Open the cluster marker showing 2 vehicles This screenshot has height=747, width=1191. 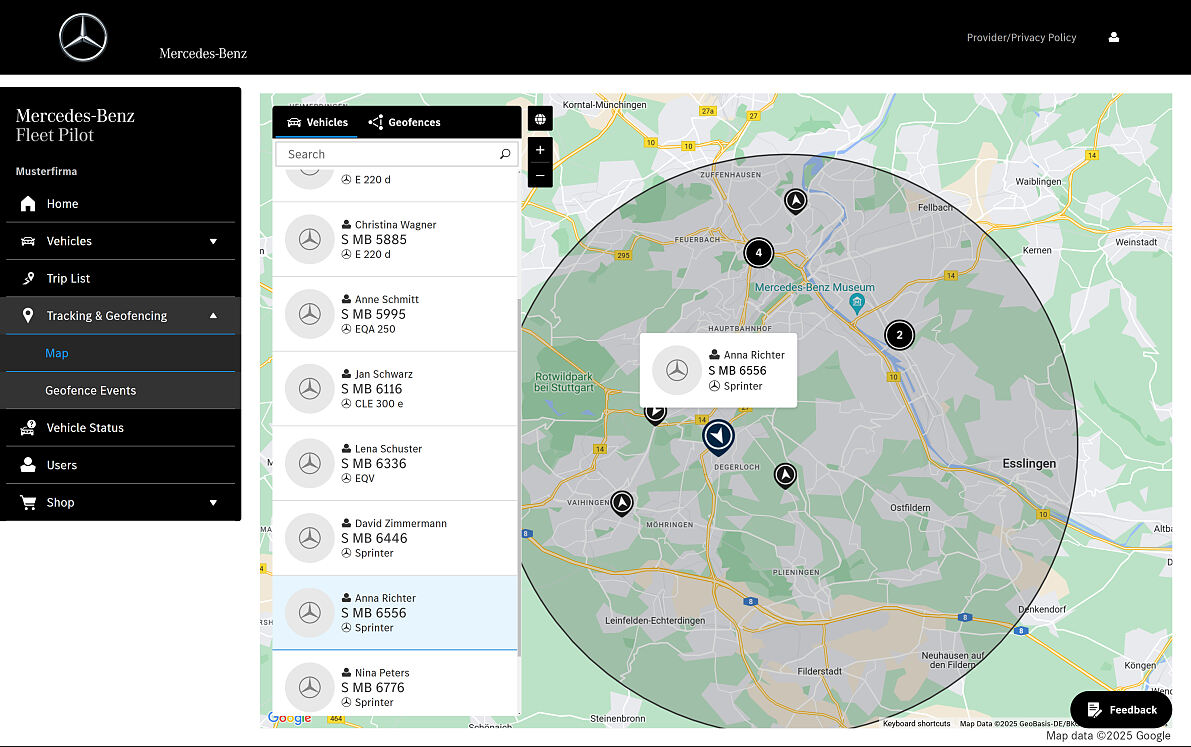(x=899, y=335)
